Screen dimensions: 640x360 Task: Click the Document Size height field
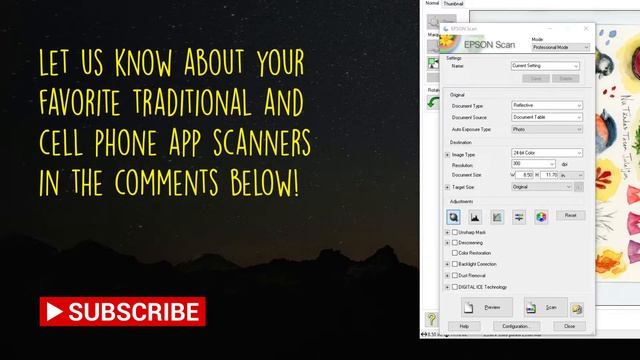point(549,175)
